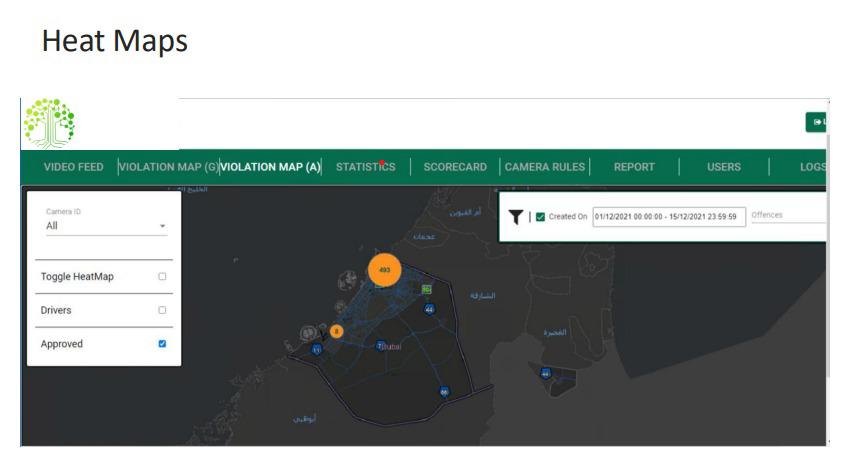Click the blue route 66 map badge
859x465 pixels.
pos(444,391)
